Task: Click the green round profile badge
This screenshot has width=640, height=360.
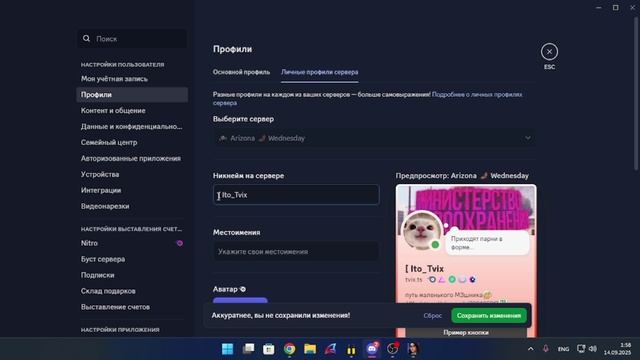Action: click(x=452, y=280)
